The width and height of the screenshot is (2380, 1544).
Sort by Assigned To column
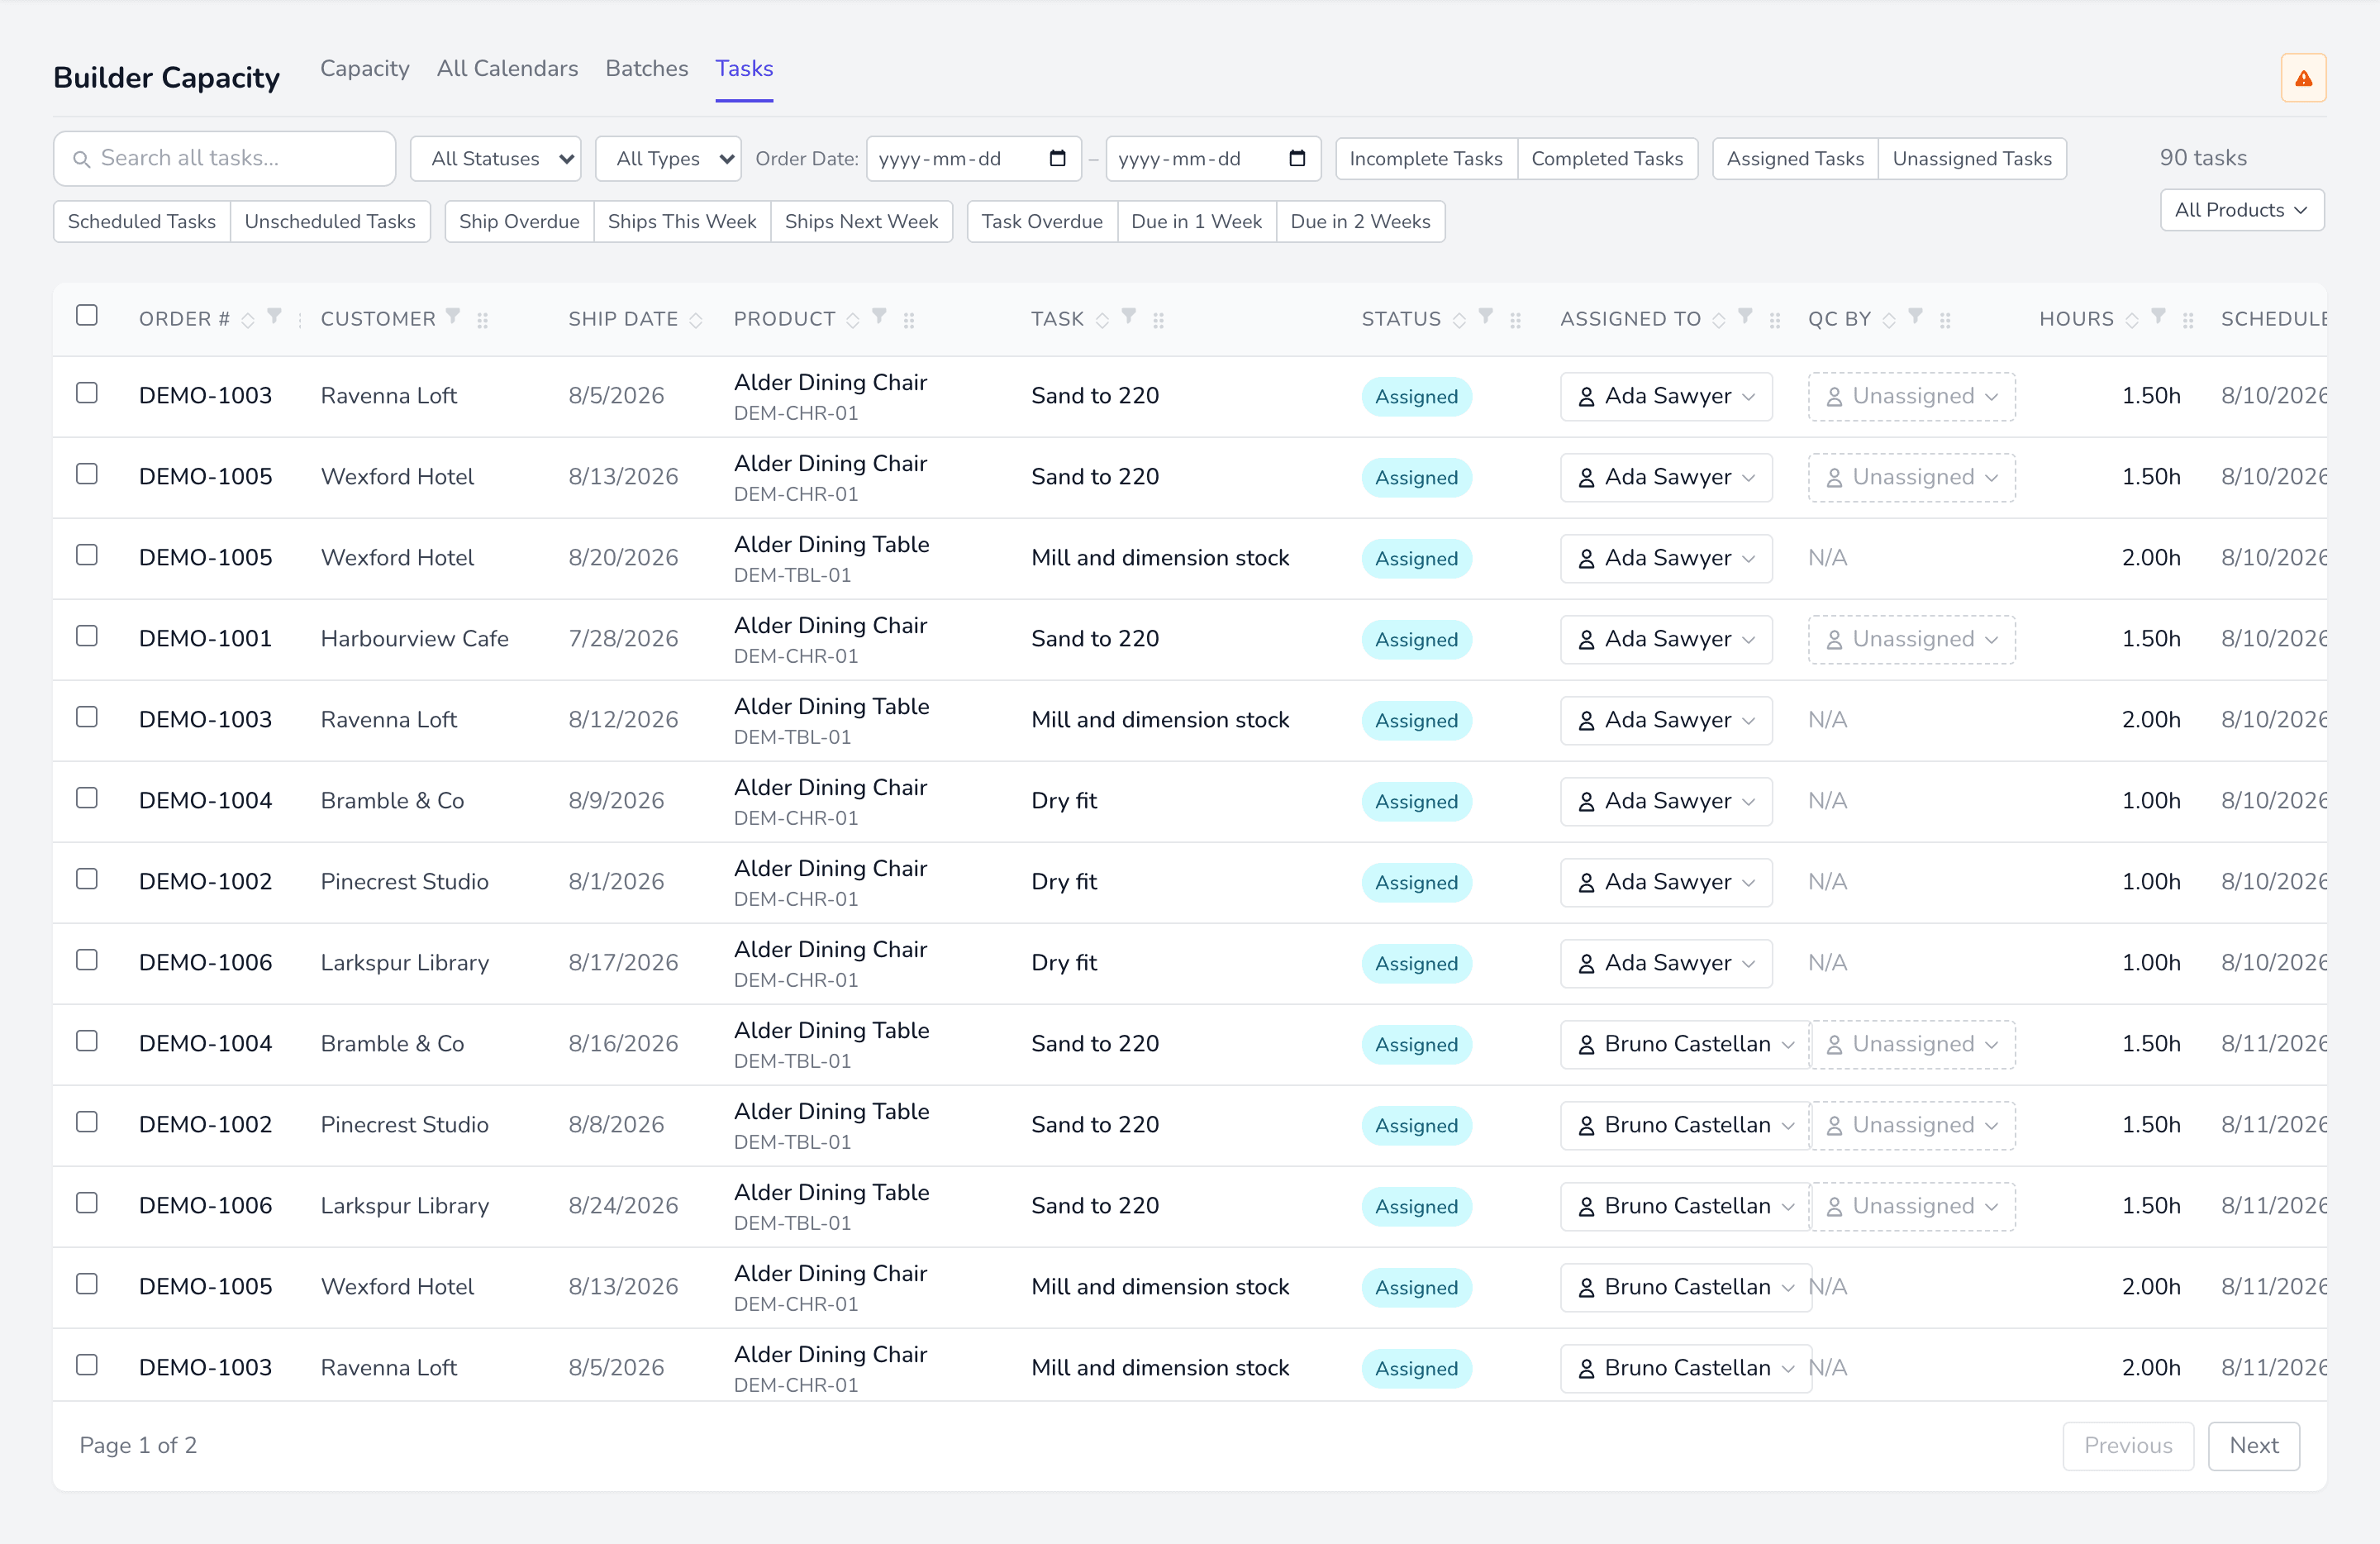(x=1719, y=320)
